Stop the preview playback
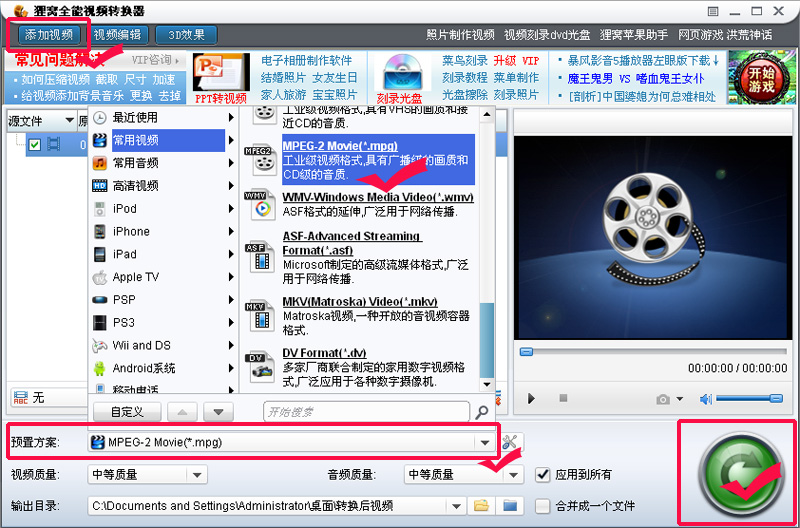The height and width of the screenshot is (528, 800). coord(563,397)
